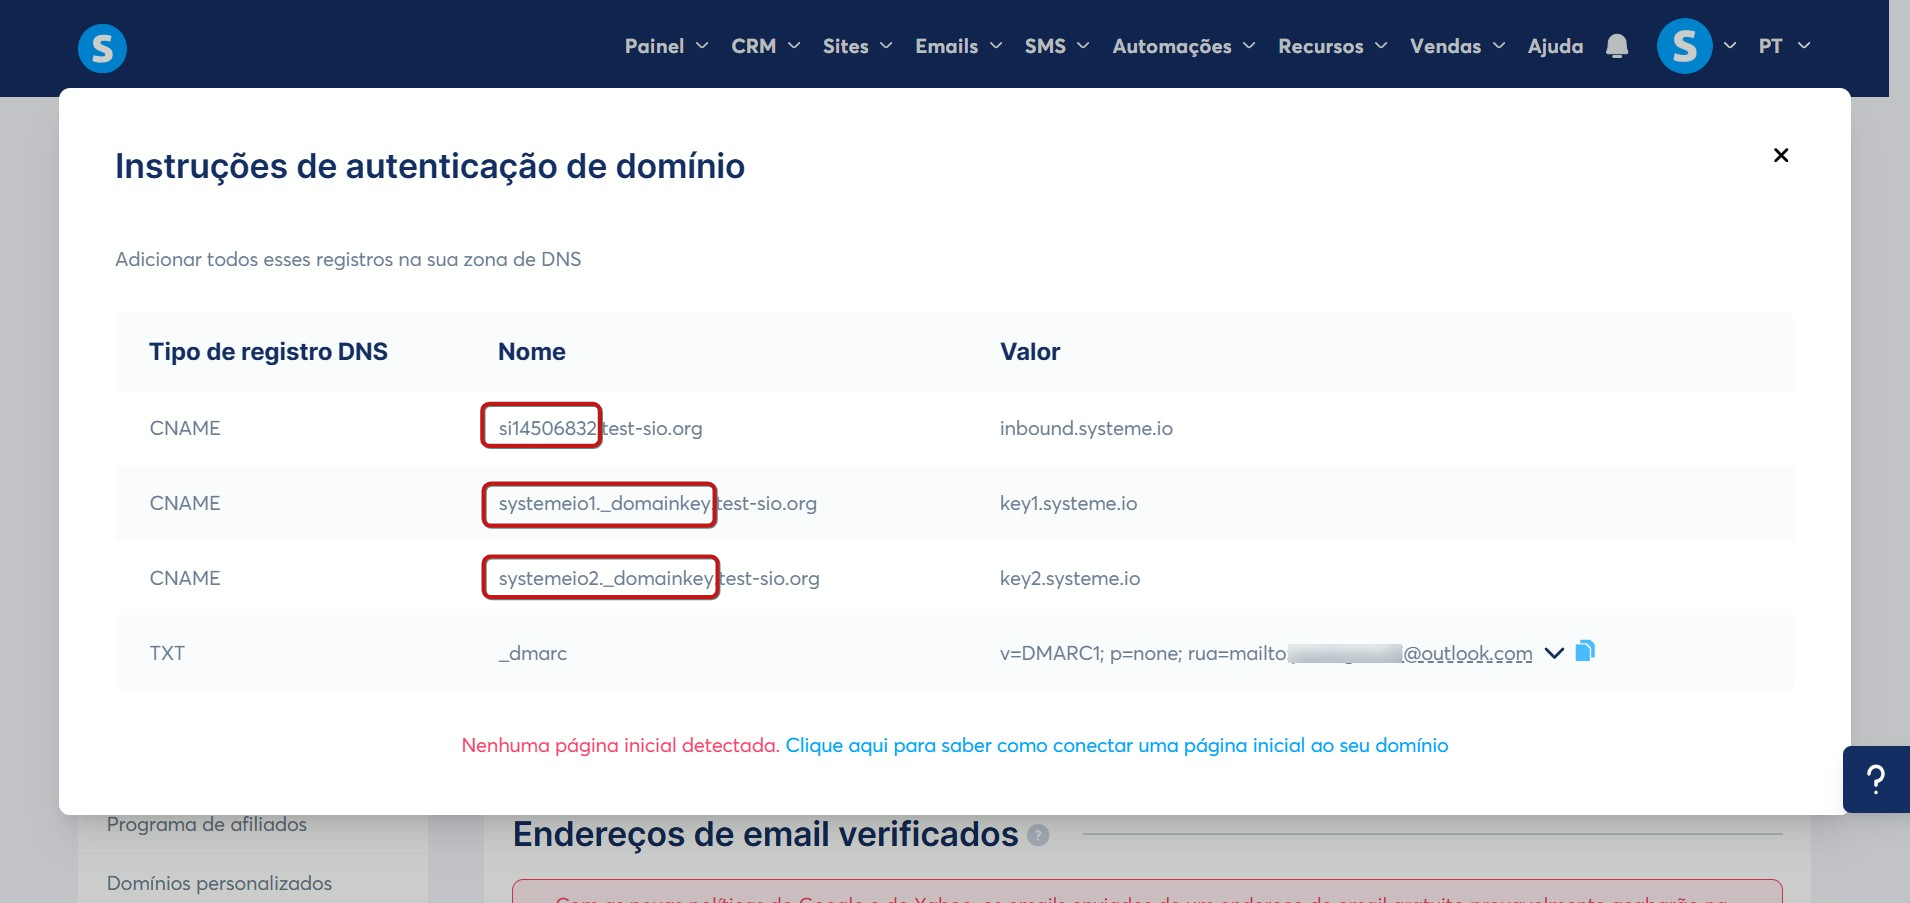
Task: Open the user profile avatar
Action: (x=1685, y=46)
